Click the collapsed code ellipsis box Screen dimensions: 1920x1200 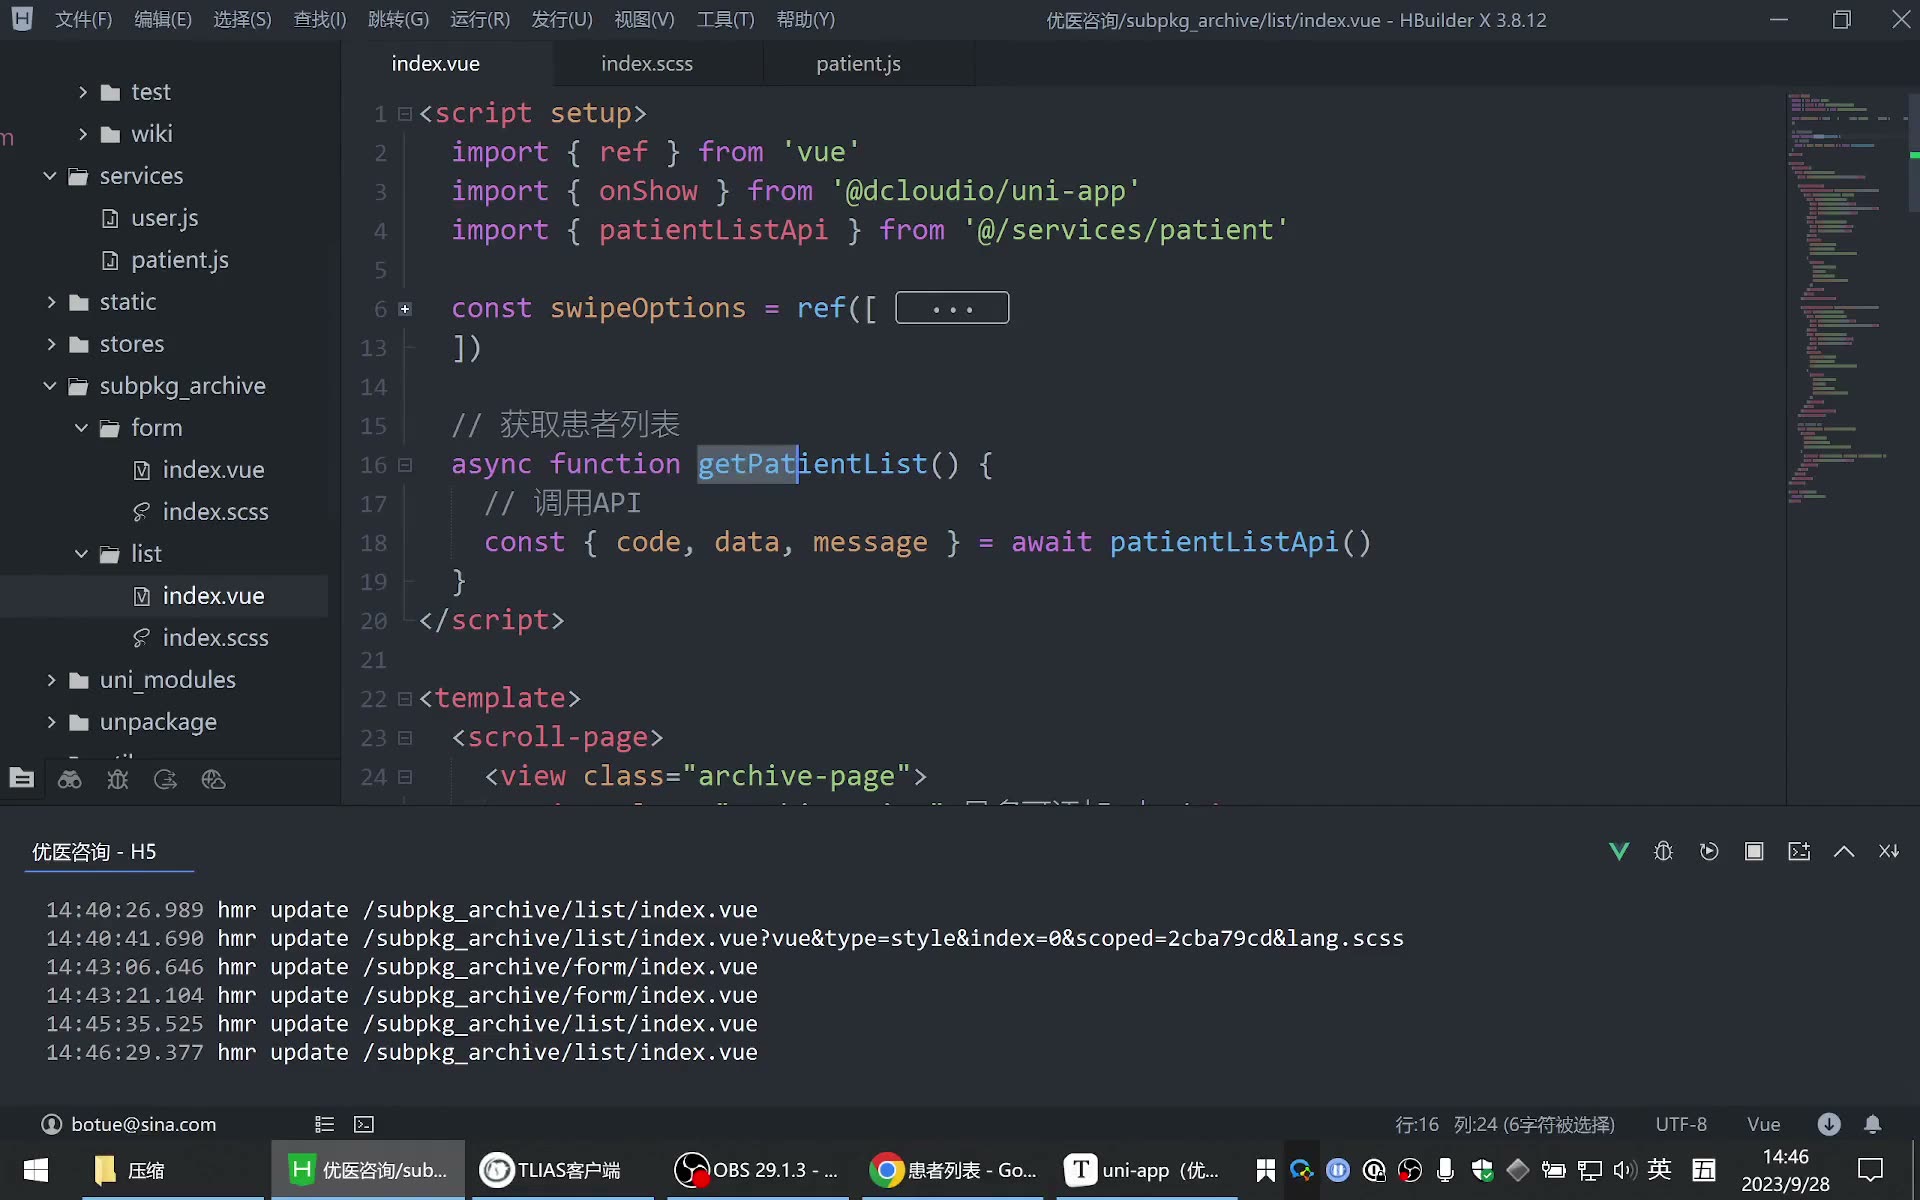(x=952, y=308)
